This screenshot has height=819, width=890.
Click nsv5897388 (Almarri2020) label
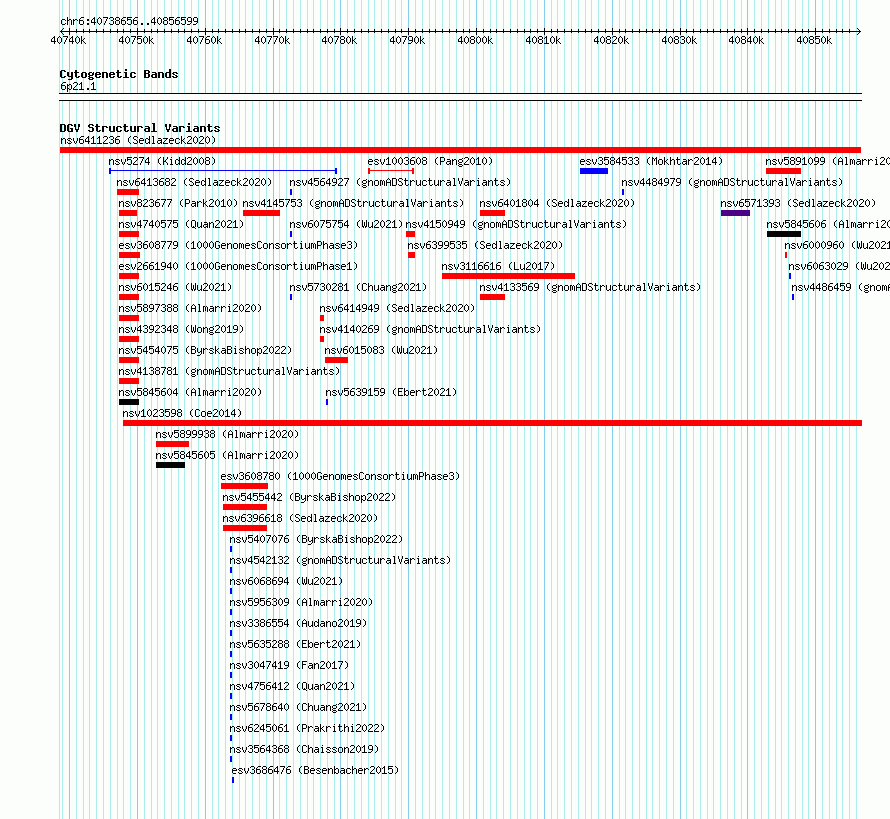click(190, 308)
